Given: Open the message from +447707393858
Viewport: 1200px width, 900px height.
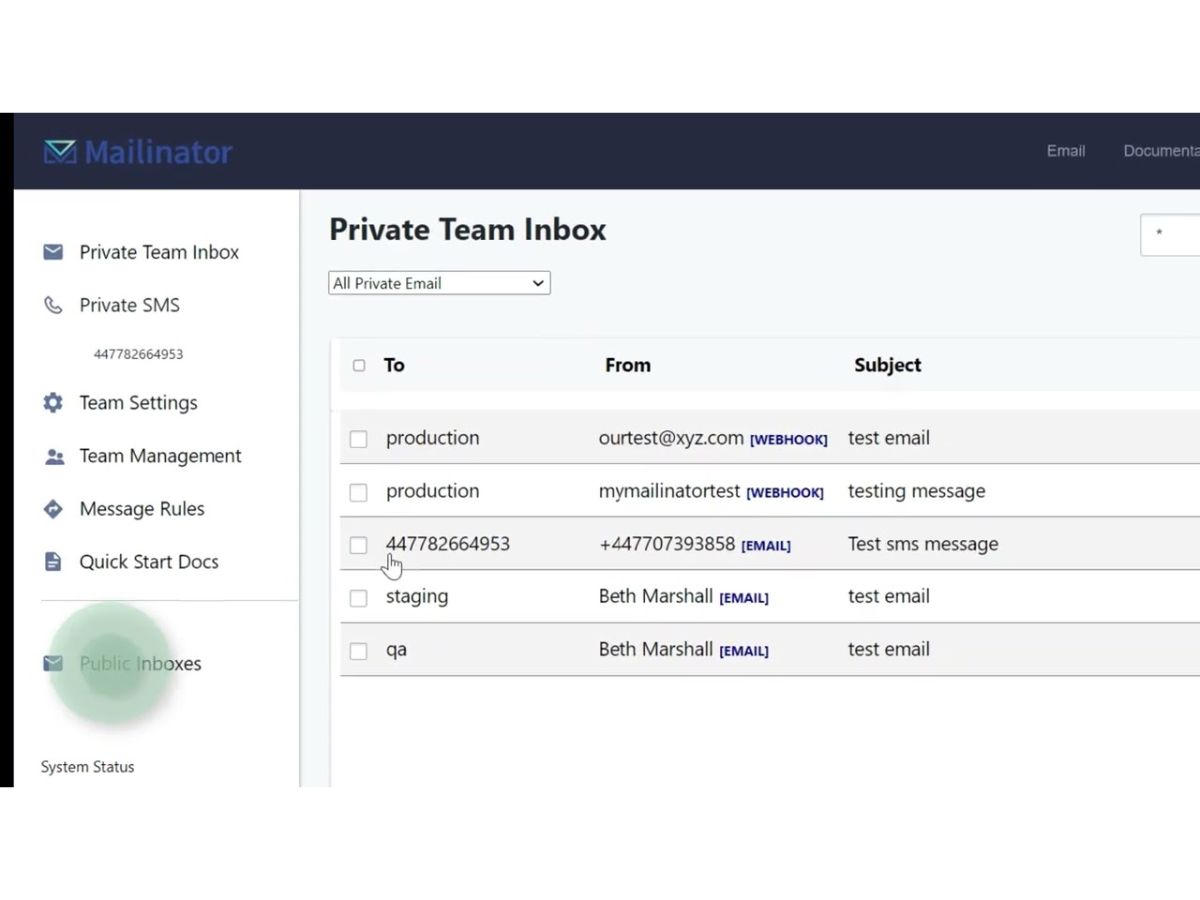Looking at the screenshot, I should (667, 544).
